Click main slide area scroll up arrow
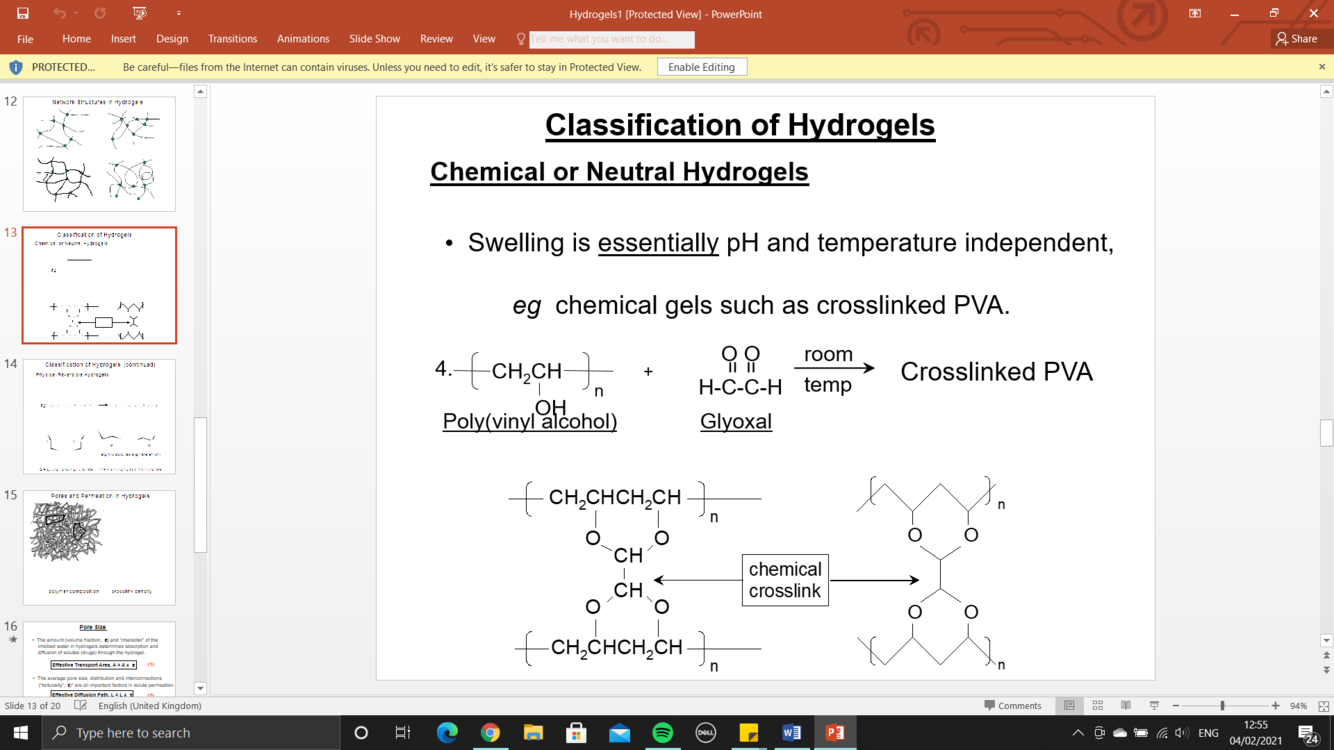 pyautogui.click(x=1326, y=91)
